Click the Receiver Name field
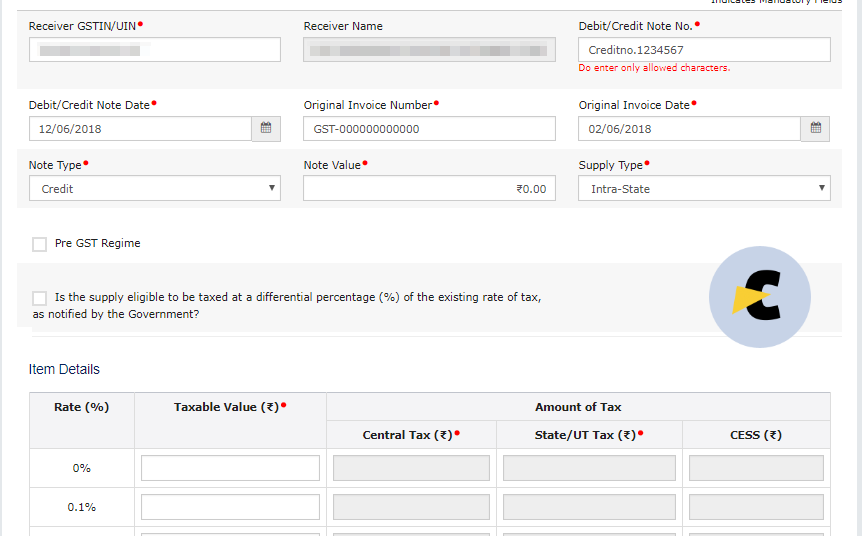The image size is (862, 536). 429,50
